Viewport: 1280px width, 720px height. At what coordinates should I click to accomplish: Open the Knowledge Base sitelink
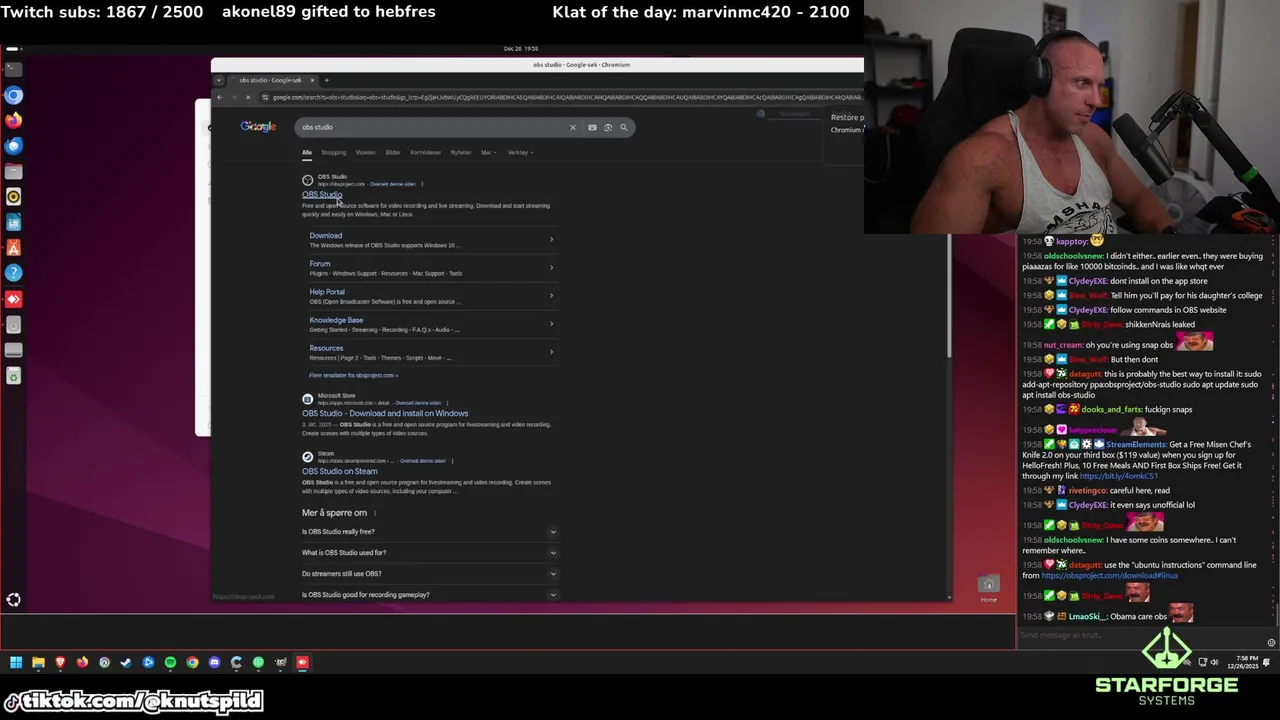pos(336,320)
